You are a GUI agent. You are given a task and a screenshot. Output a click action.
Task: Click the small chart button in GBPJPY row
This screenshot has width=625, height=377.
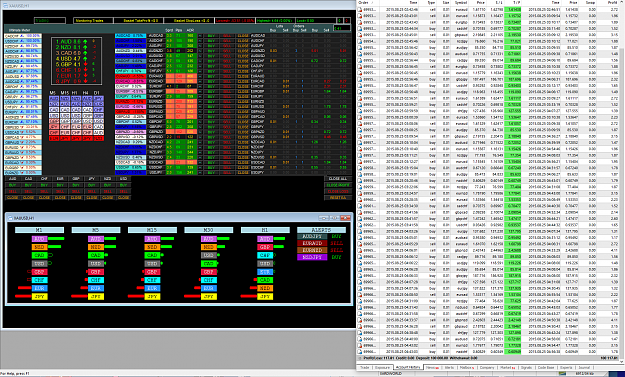click(200, 127)
